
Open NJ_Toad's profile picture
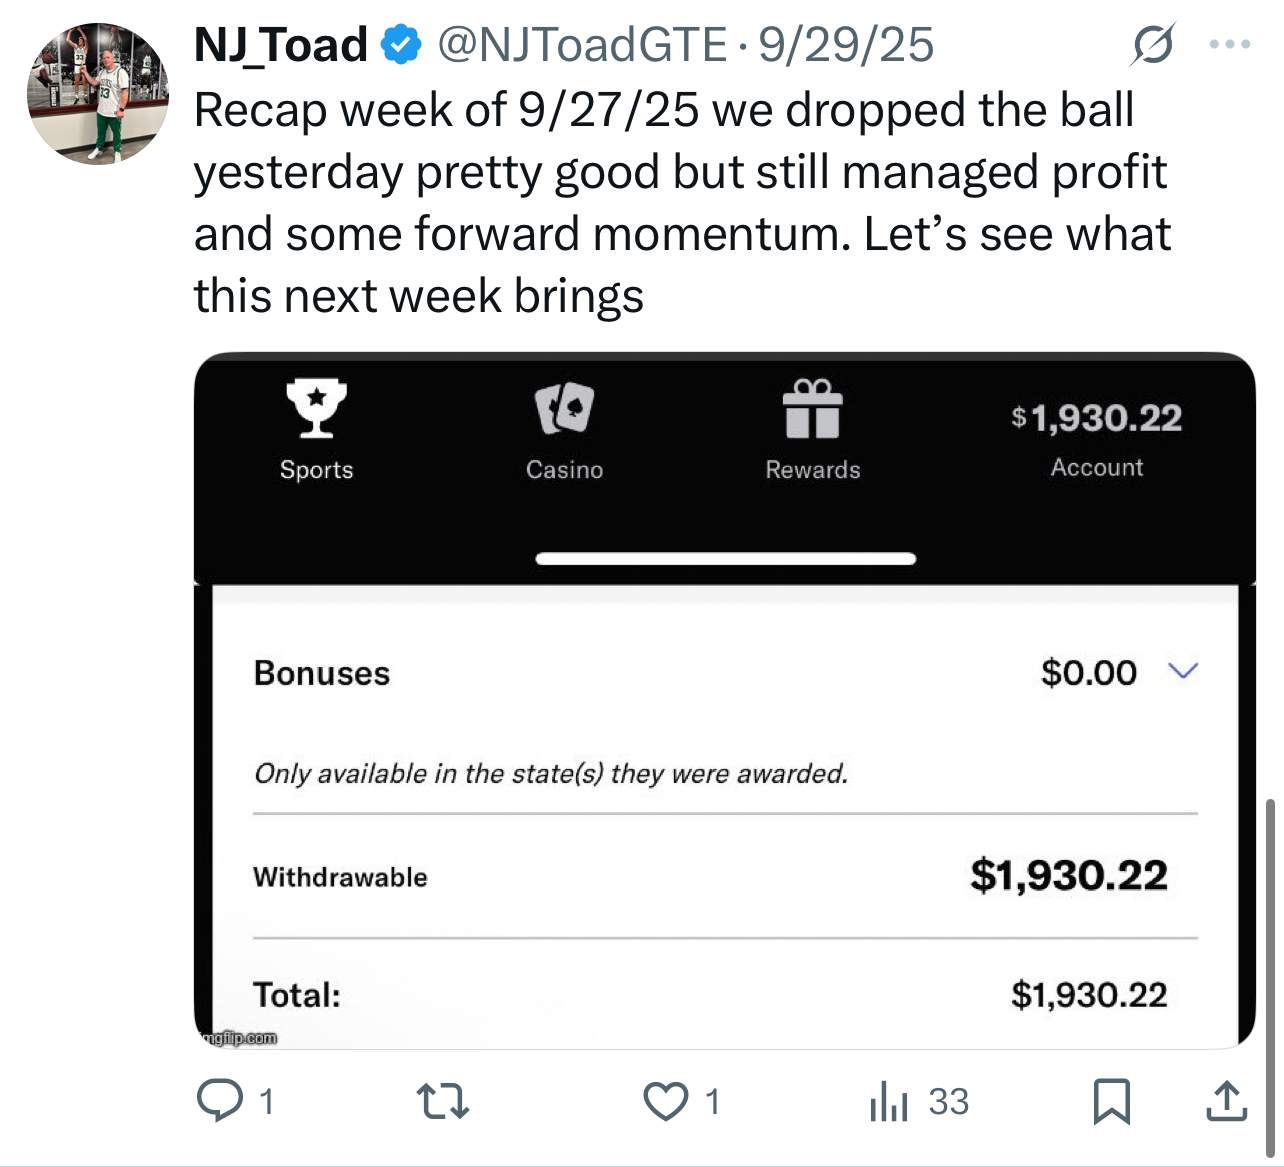pyautogui.click(x=98, y=94)
